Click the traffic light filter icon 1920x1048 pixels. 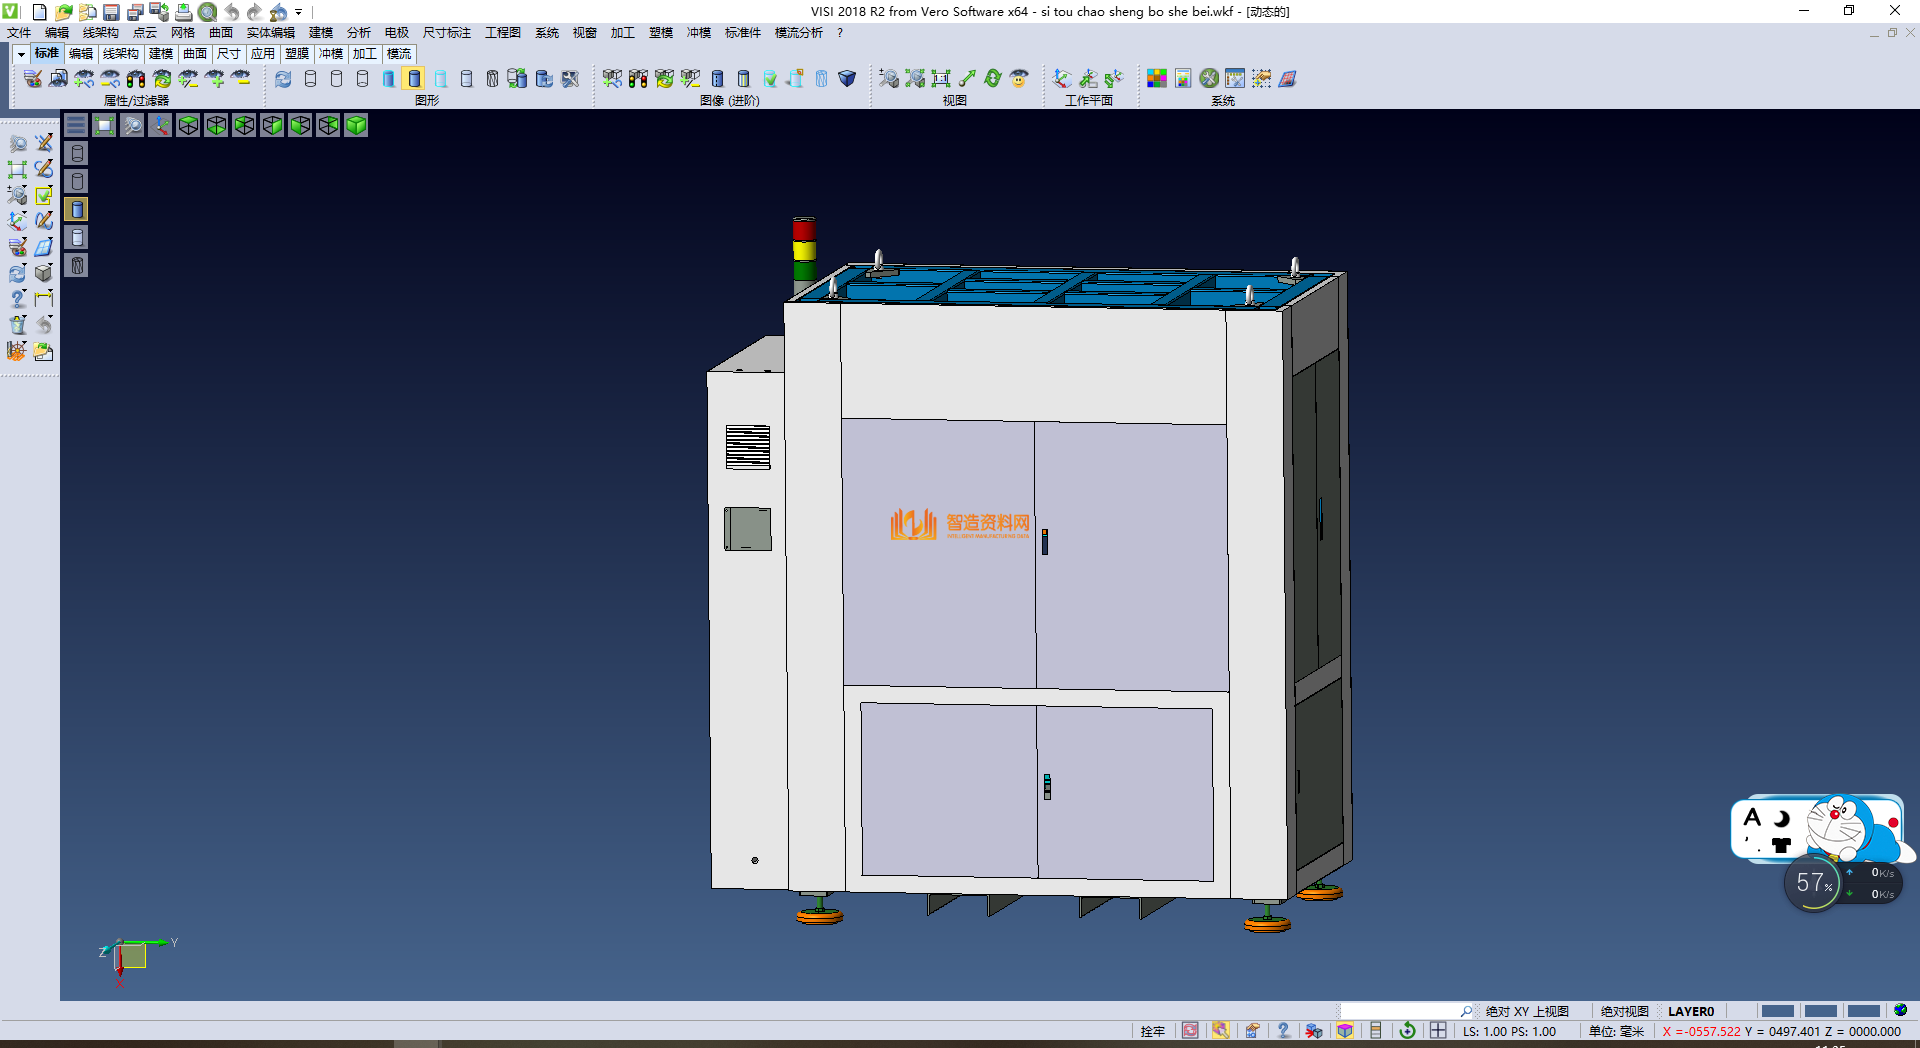[x=136, y=79]
